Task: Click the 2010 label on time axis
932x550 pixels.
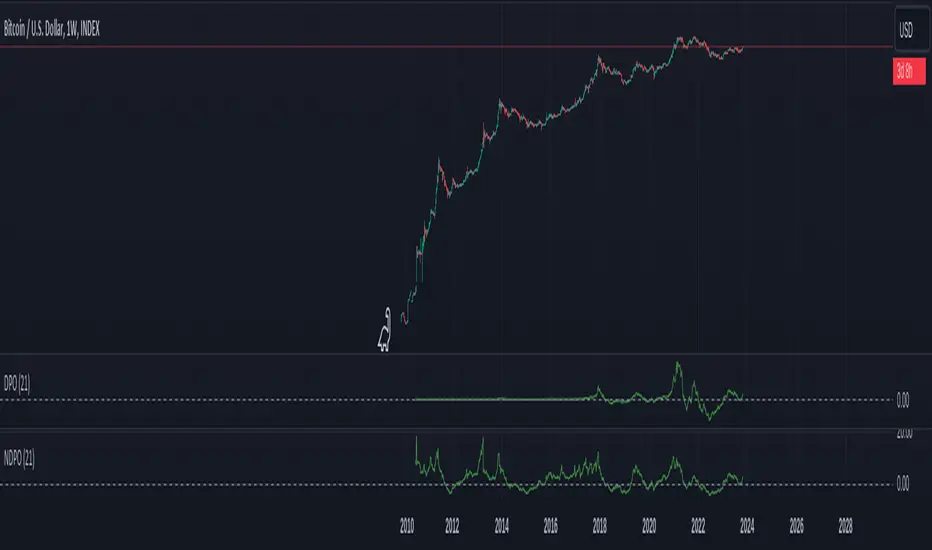Action: click(407, 526)
